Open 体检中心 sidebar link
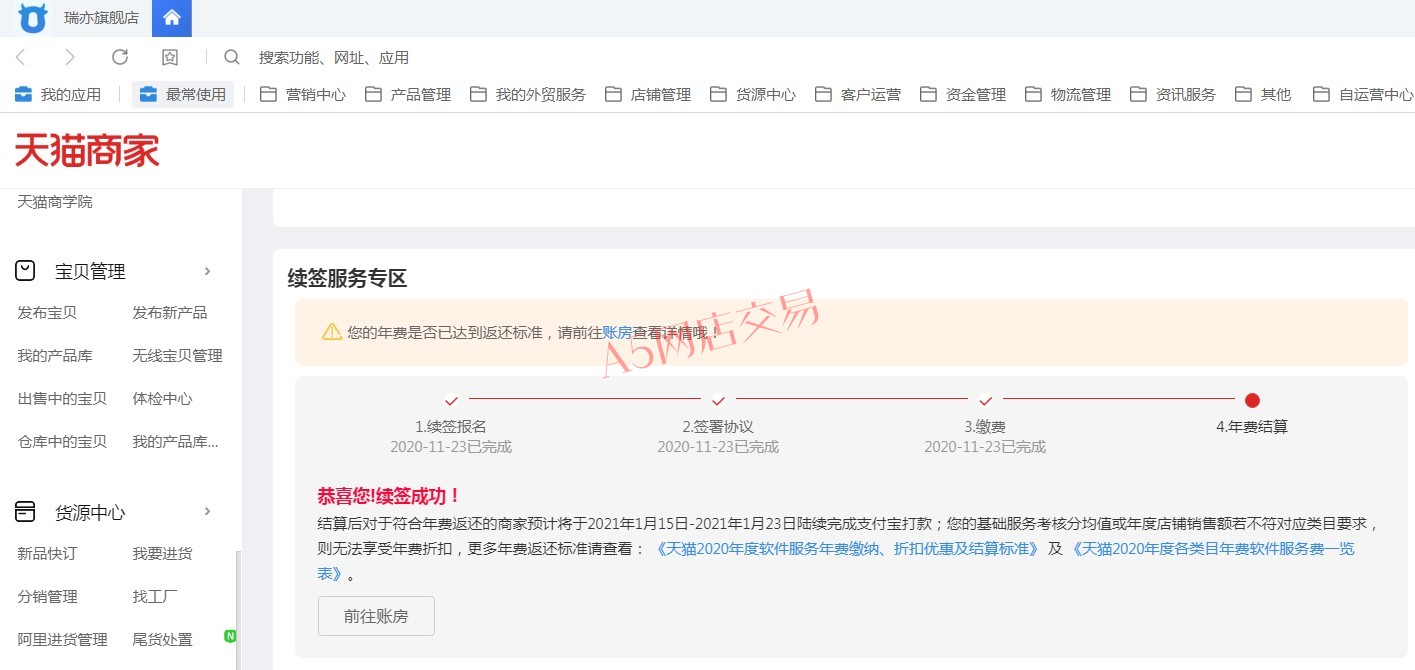 click(162, 399)
